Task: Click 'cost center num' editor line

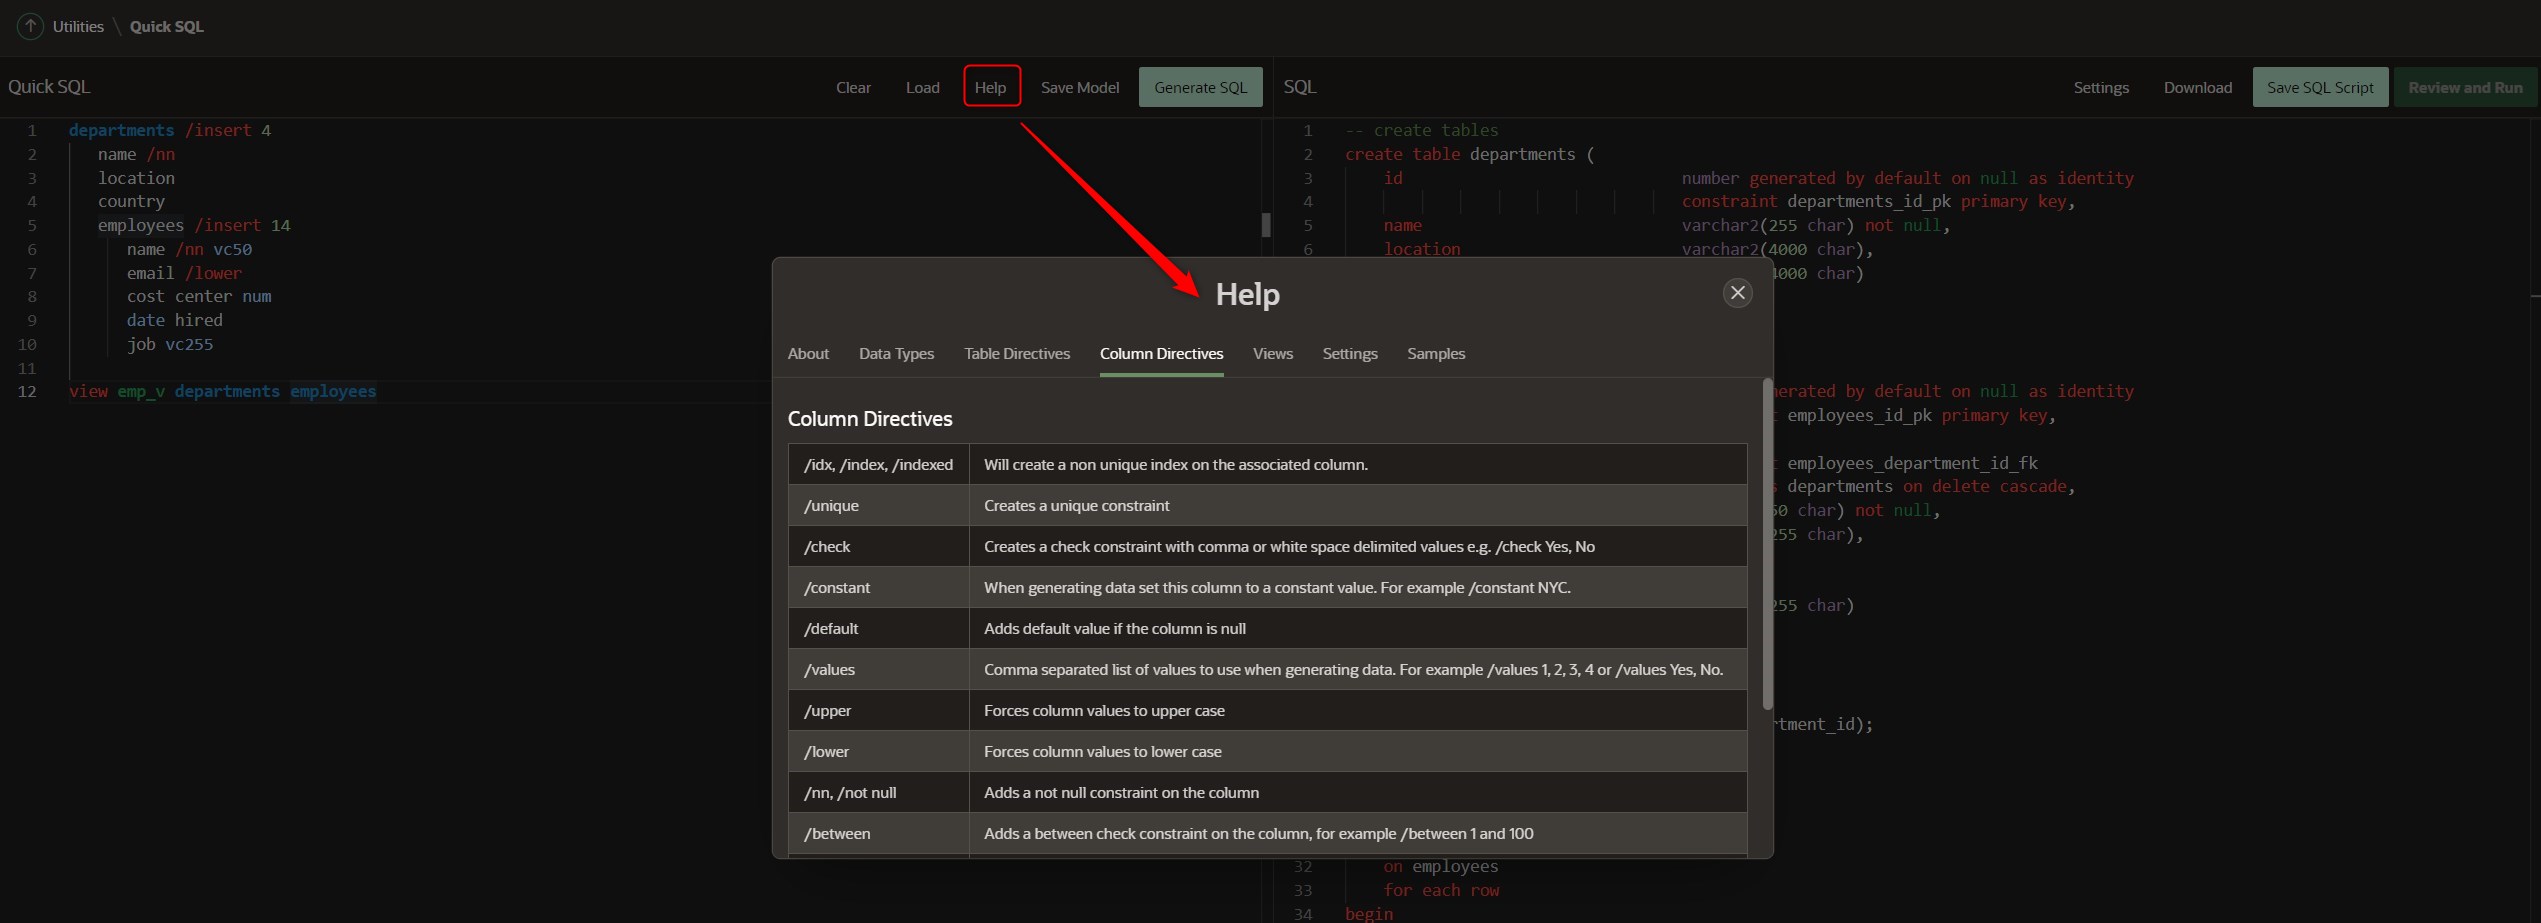Action: coord(199,296)
